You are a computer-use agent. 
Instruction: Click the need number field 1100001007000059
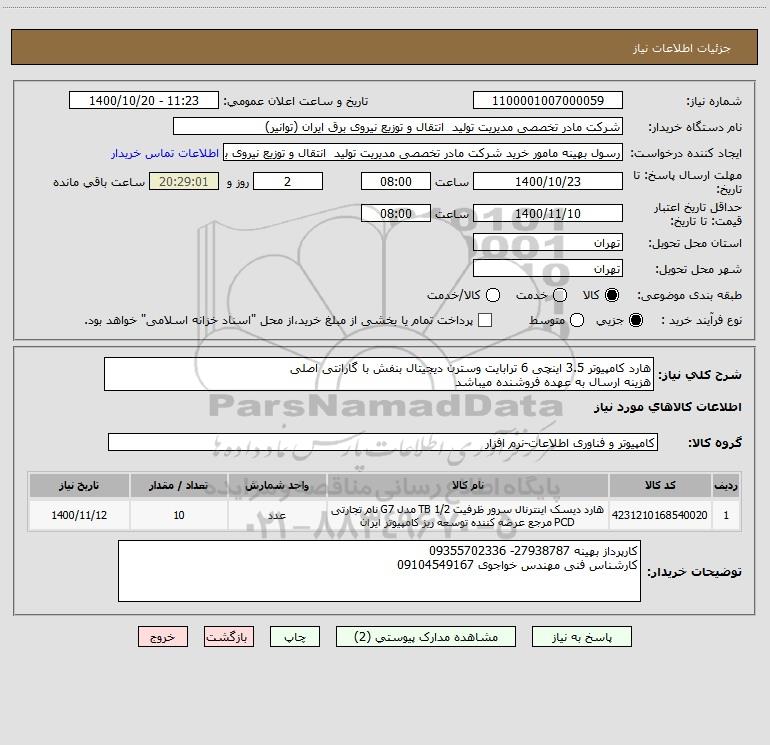coord(548,100)
